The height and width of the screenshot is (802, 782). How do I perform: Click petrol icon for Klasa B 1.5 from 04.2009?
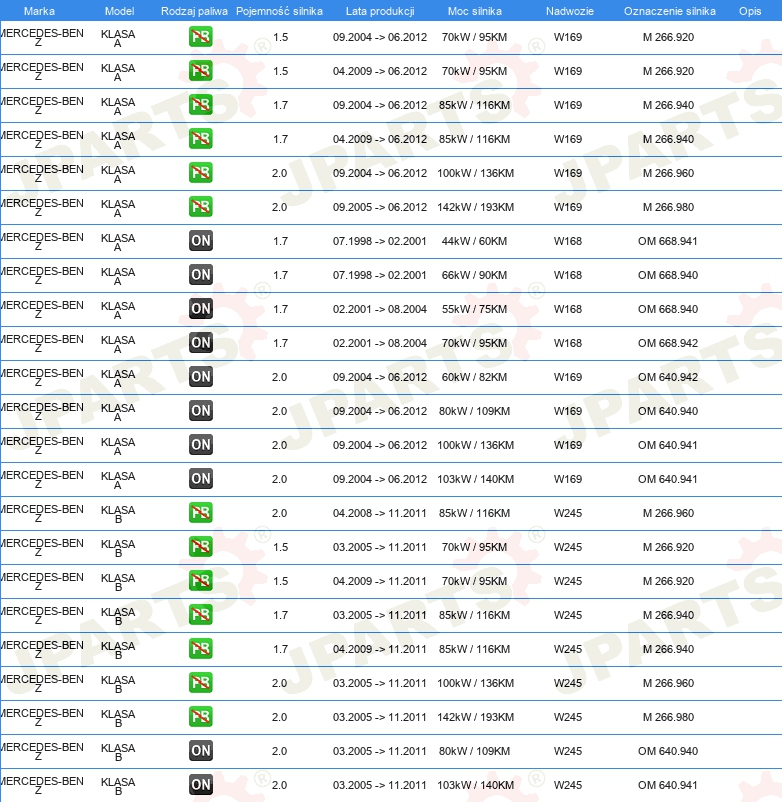point(200,581)
